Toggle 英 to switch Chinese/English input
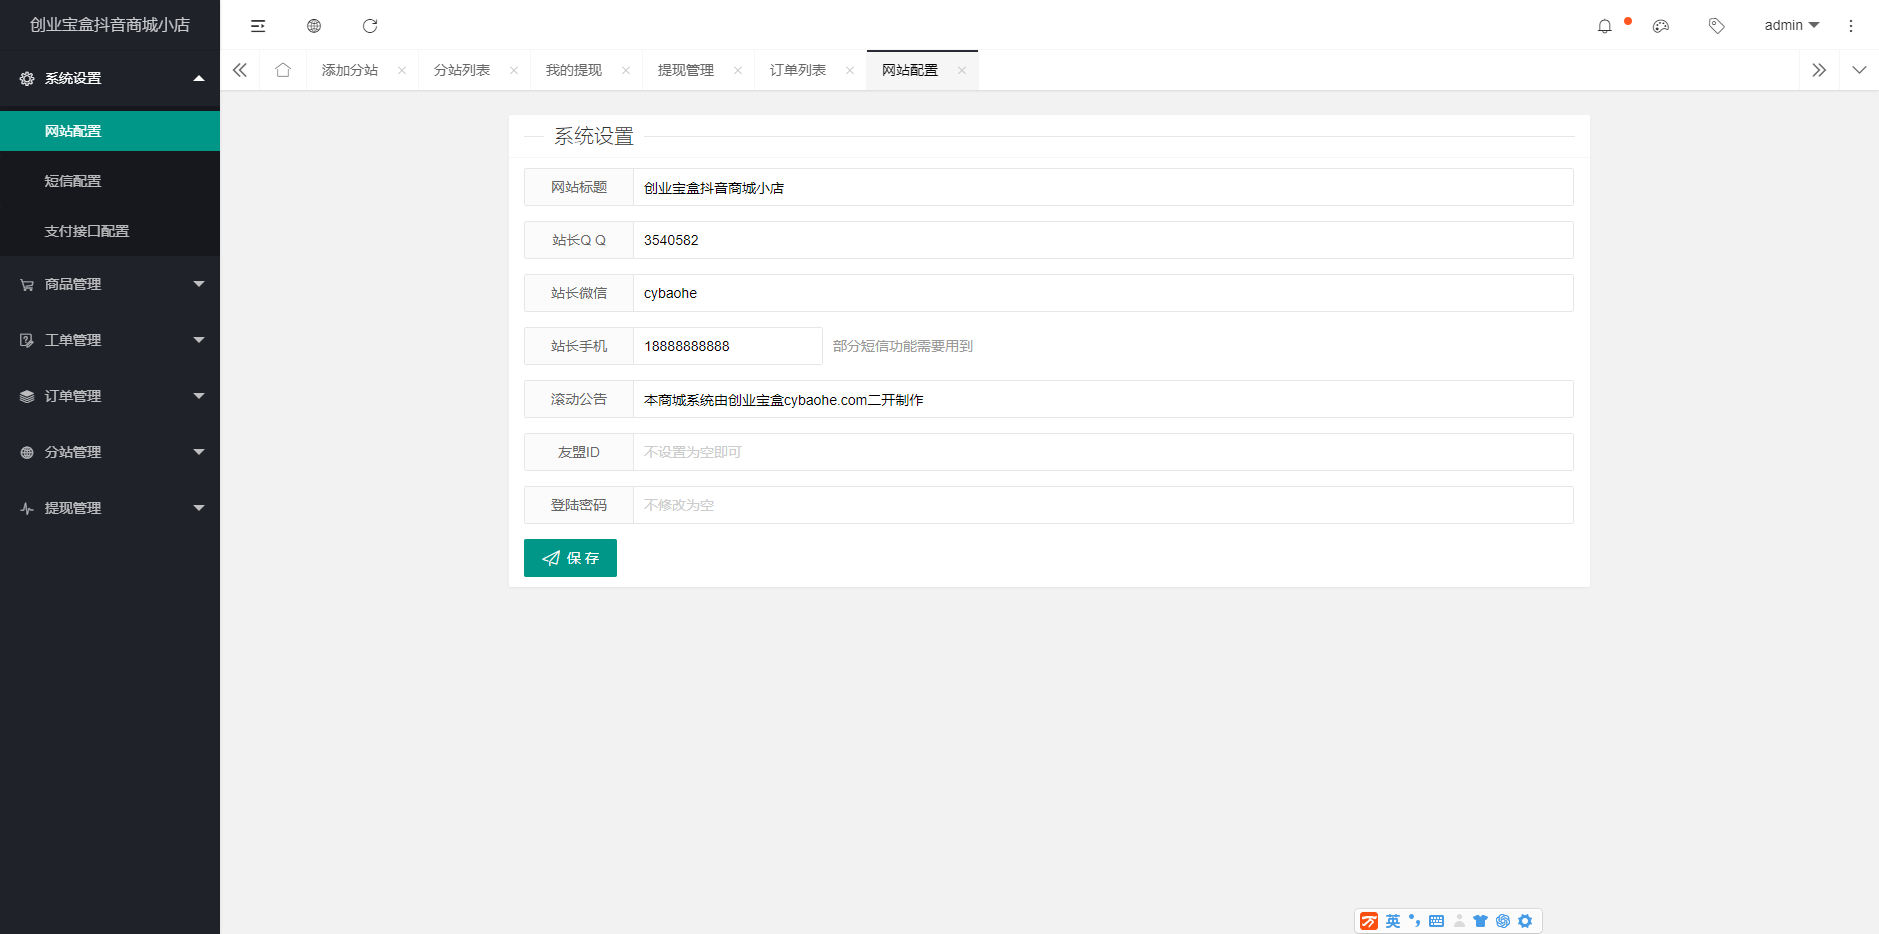 coord(1392,920)
